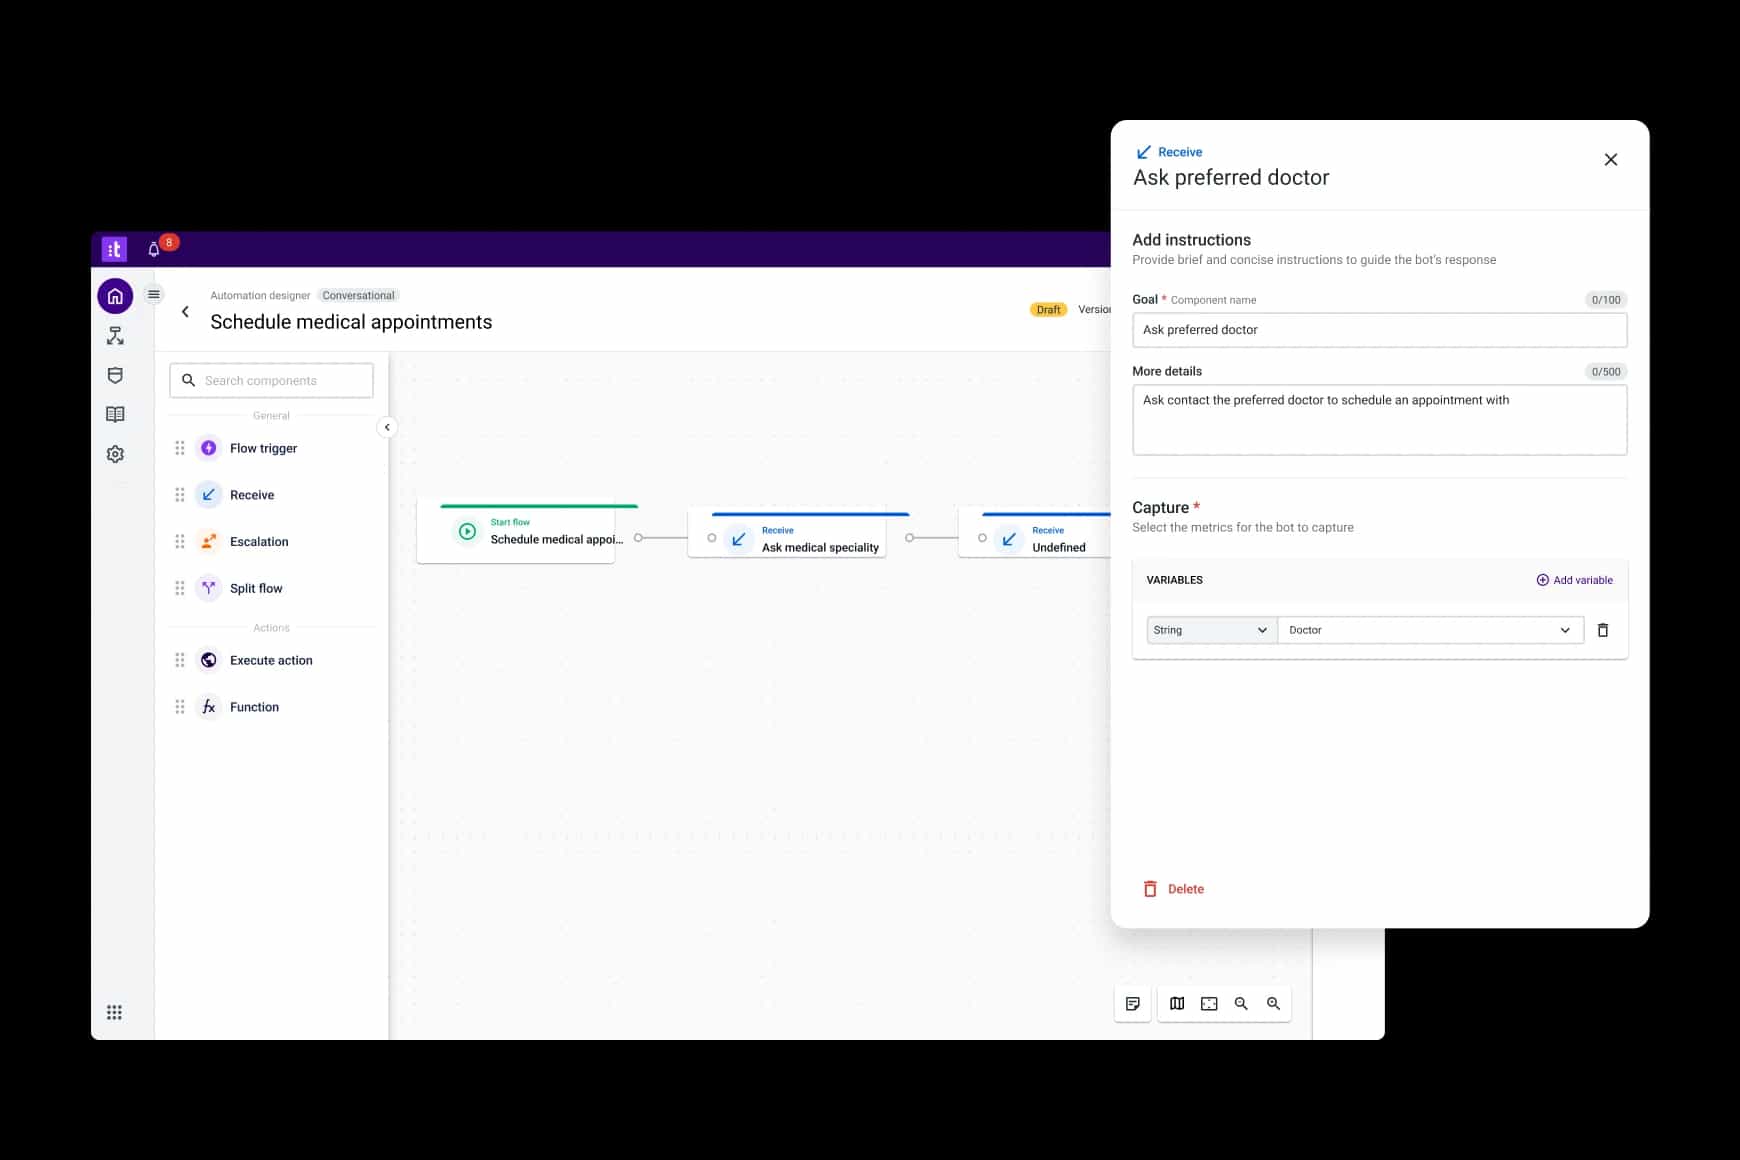Open the book knowledge sidebar icon
The height and width of the screenshot is (1160, 1740).
(115, 414)
